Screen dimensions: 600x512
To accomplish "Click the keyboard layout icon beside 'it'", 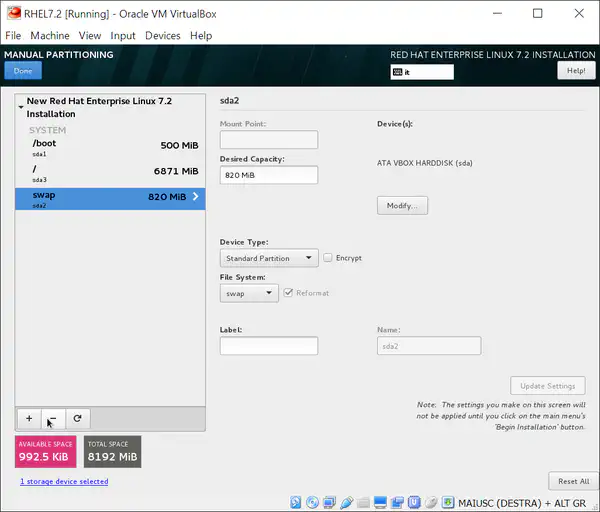I will point(398,72).
